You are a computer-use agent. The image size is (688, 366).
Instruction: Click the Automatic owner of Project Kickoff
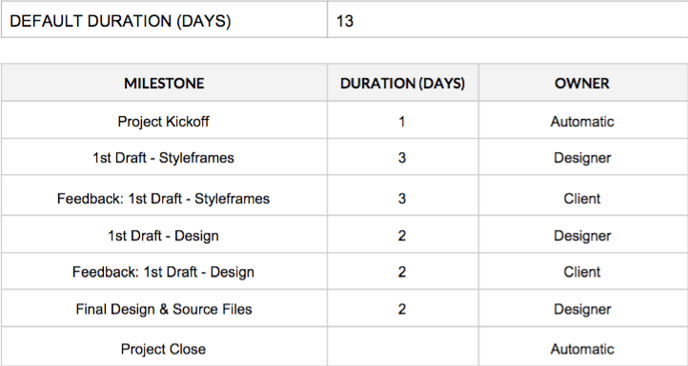pyautogui.click(x=582, y=122)
